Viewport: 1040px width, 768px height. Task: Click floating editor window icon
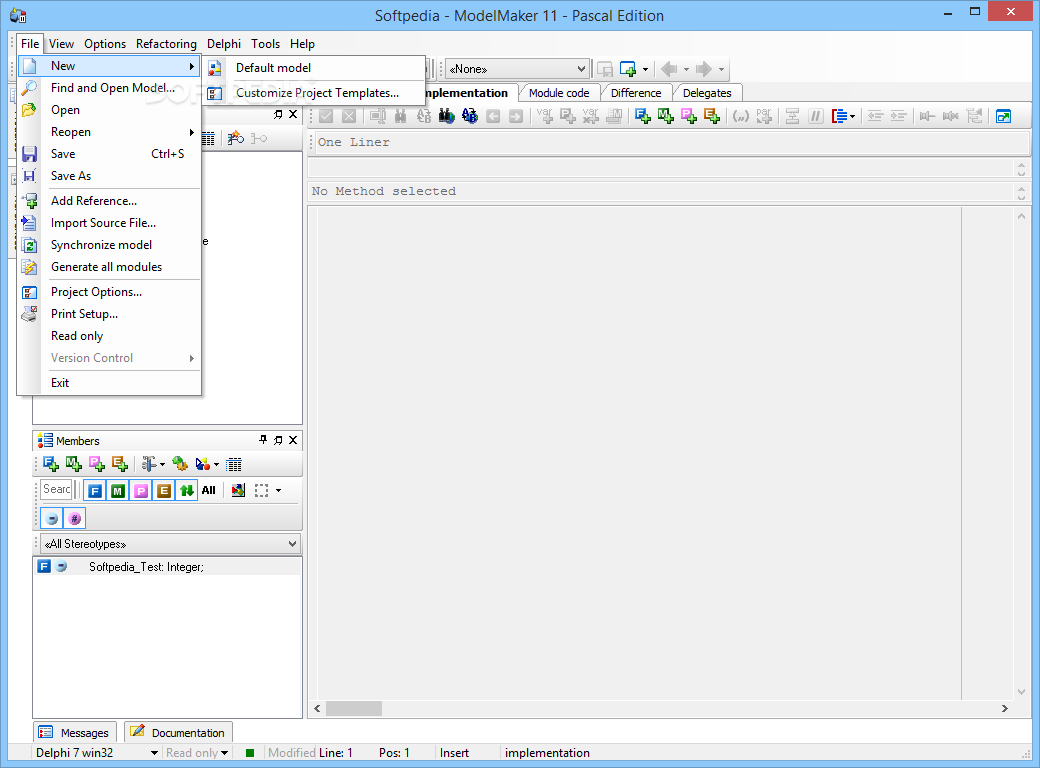tap(1004, 116)
